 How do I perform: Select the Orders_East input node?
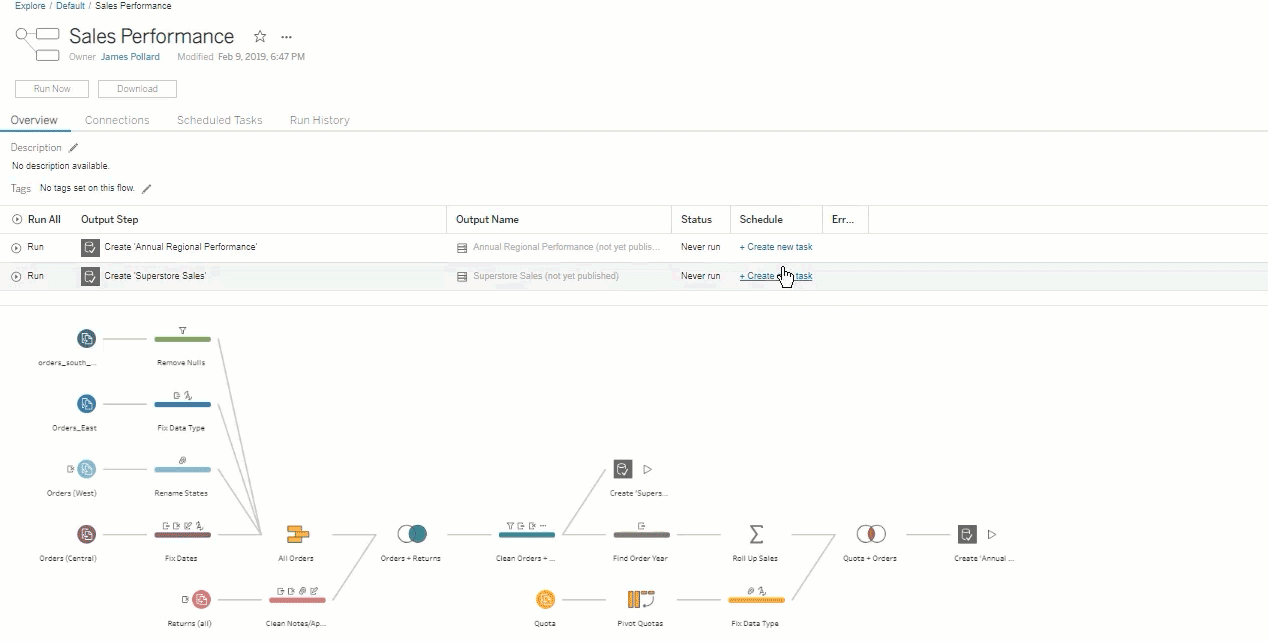pos(87,404)
